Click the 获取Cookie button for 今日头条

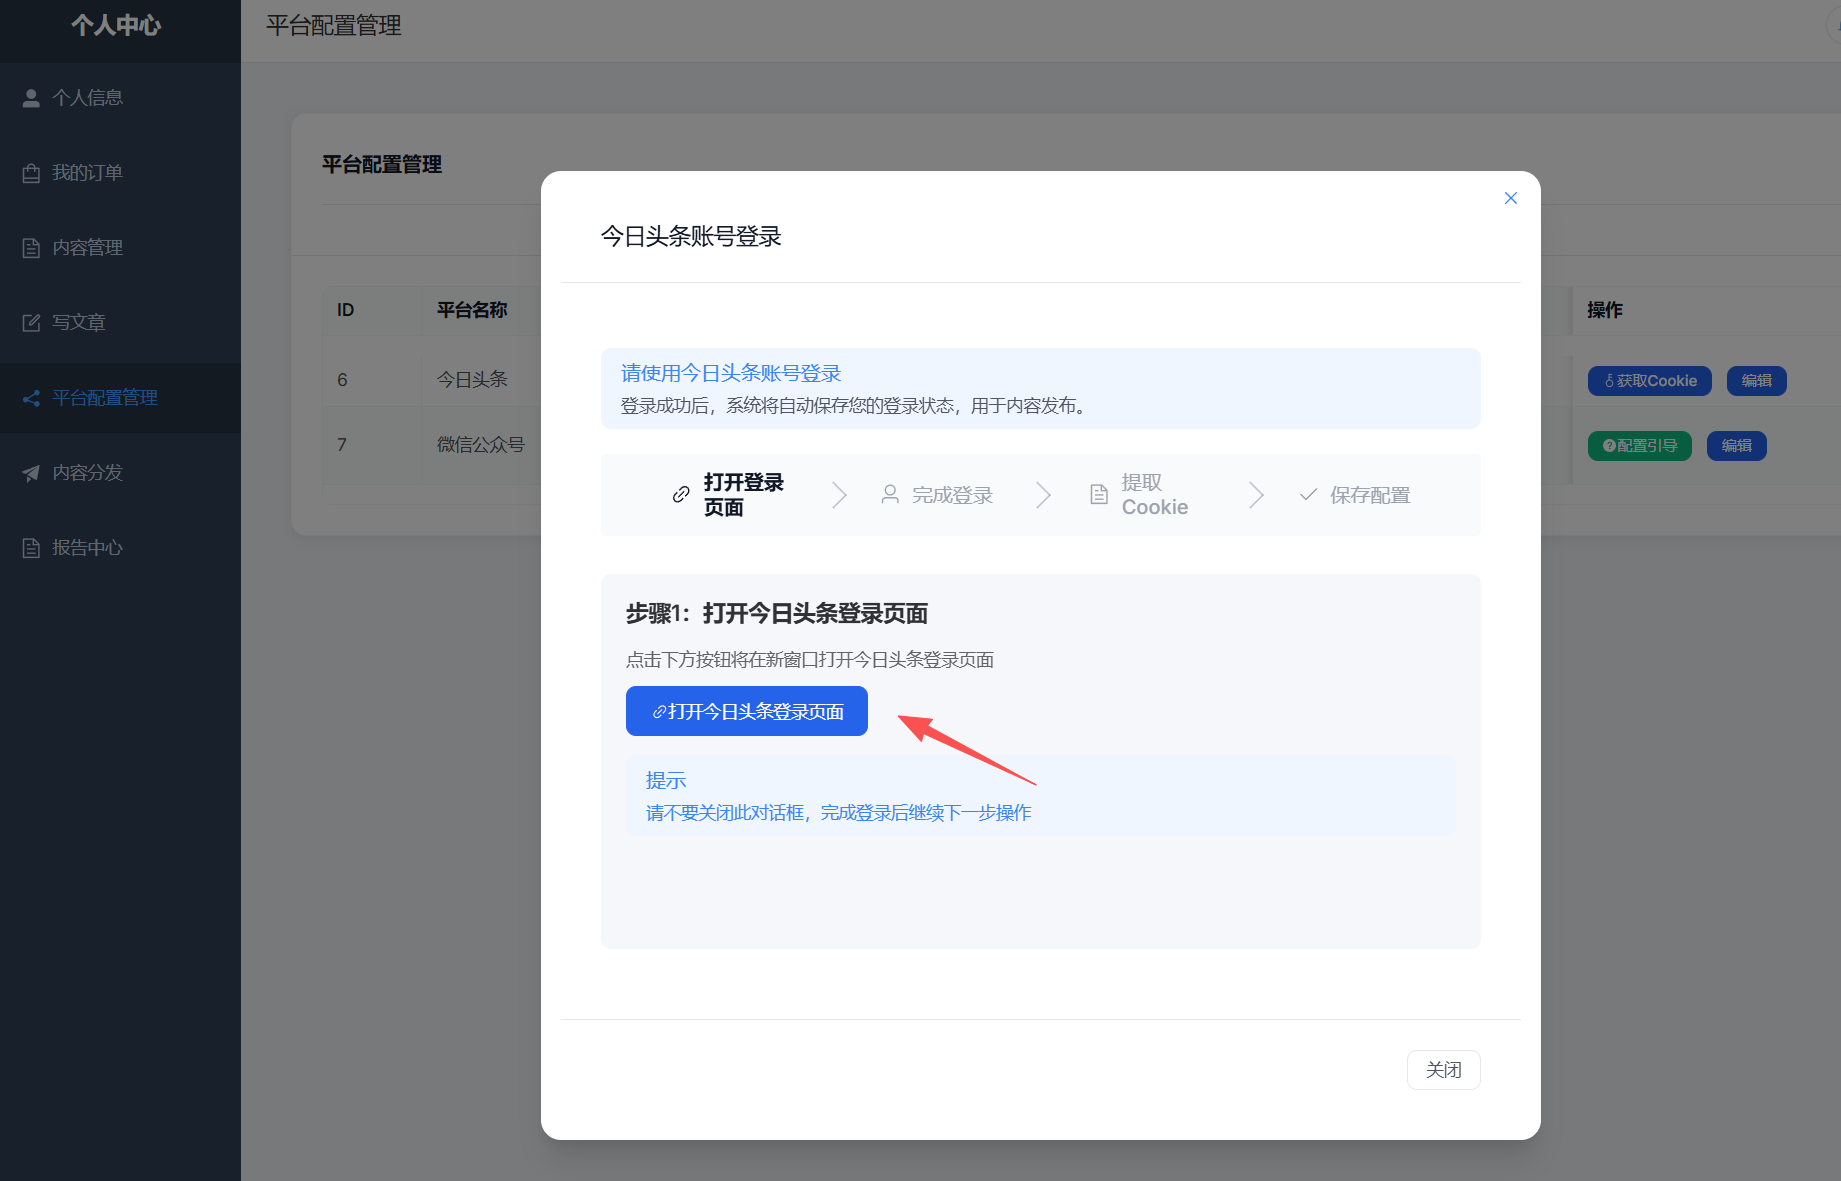pyautogui.click(x=1650, y=381)
